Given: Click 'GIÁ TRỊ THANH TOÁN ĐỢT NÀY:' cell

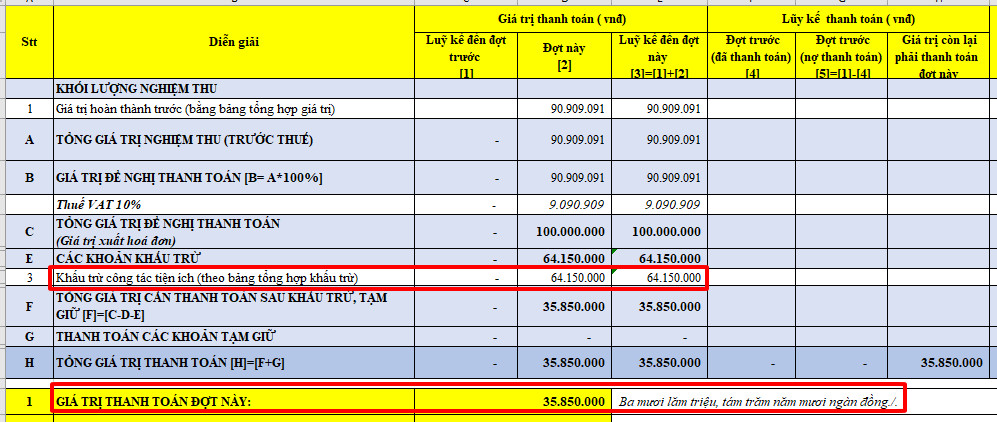Looking at the screenshot, I should [234, 402].
